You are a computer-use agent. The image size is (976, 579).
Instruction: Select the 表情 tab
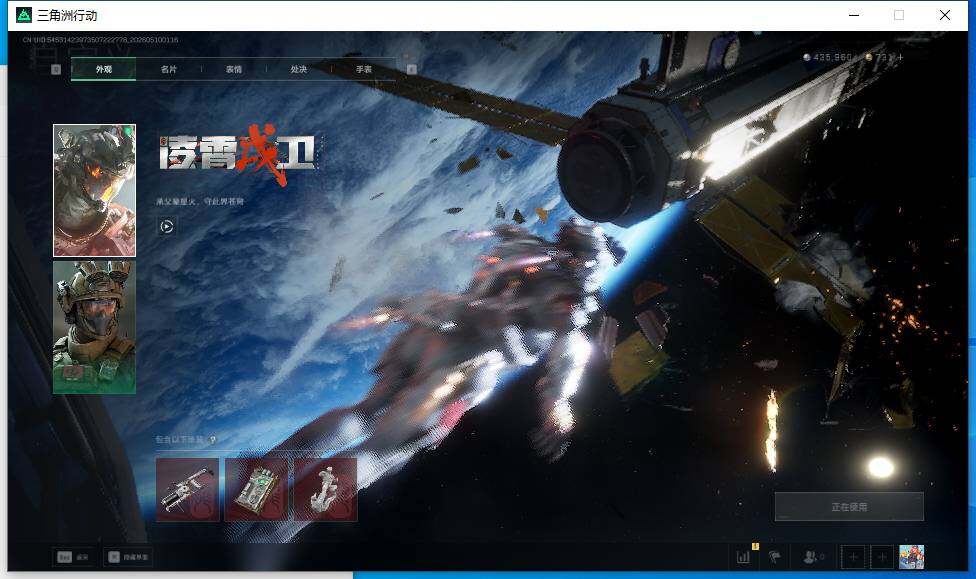pyautogui.click(x=233, y=69)
